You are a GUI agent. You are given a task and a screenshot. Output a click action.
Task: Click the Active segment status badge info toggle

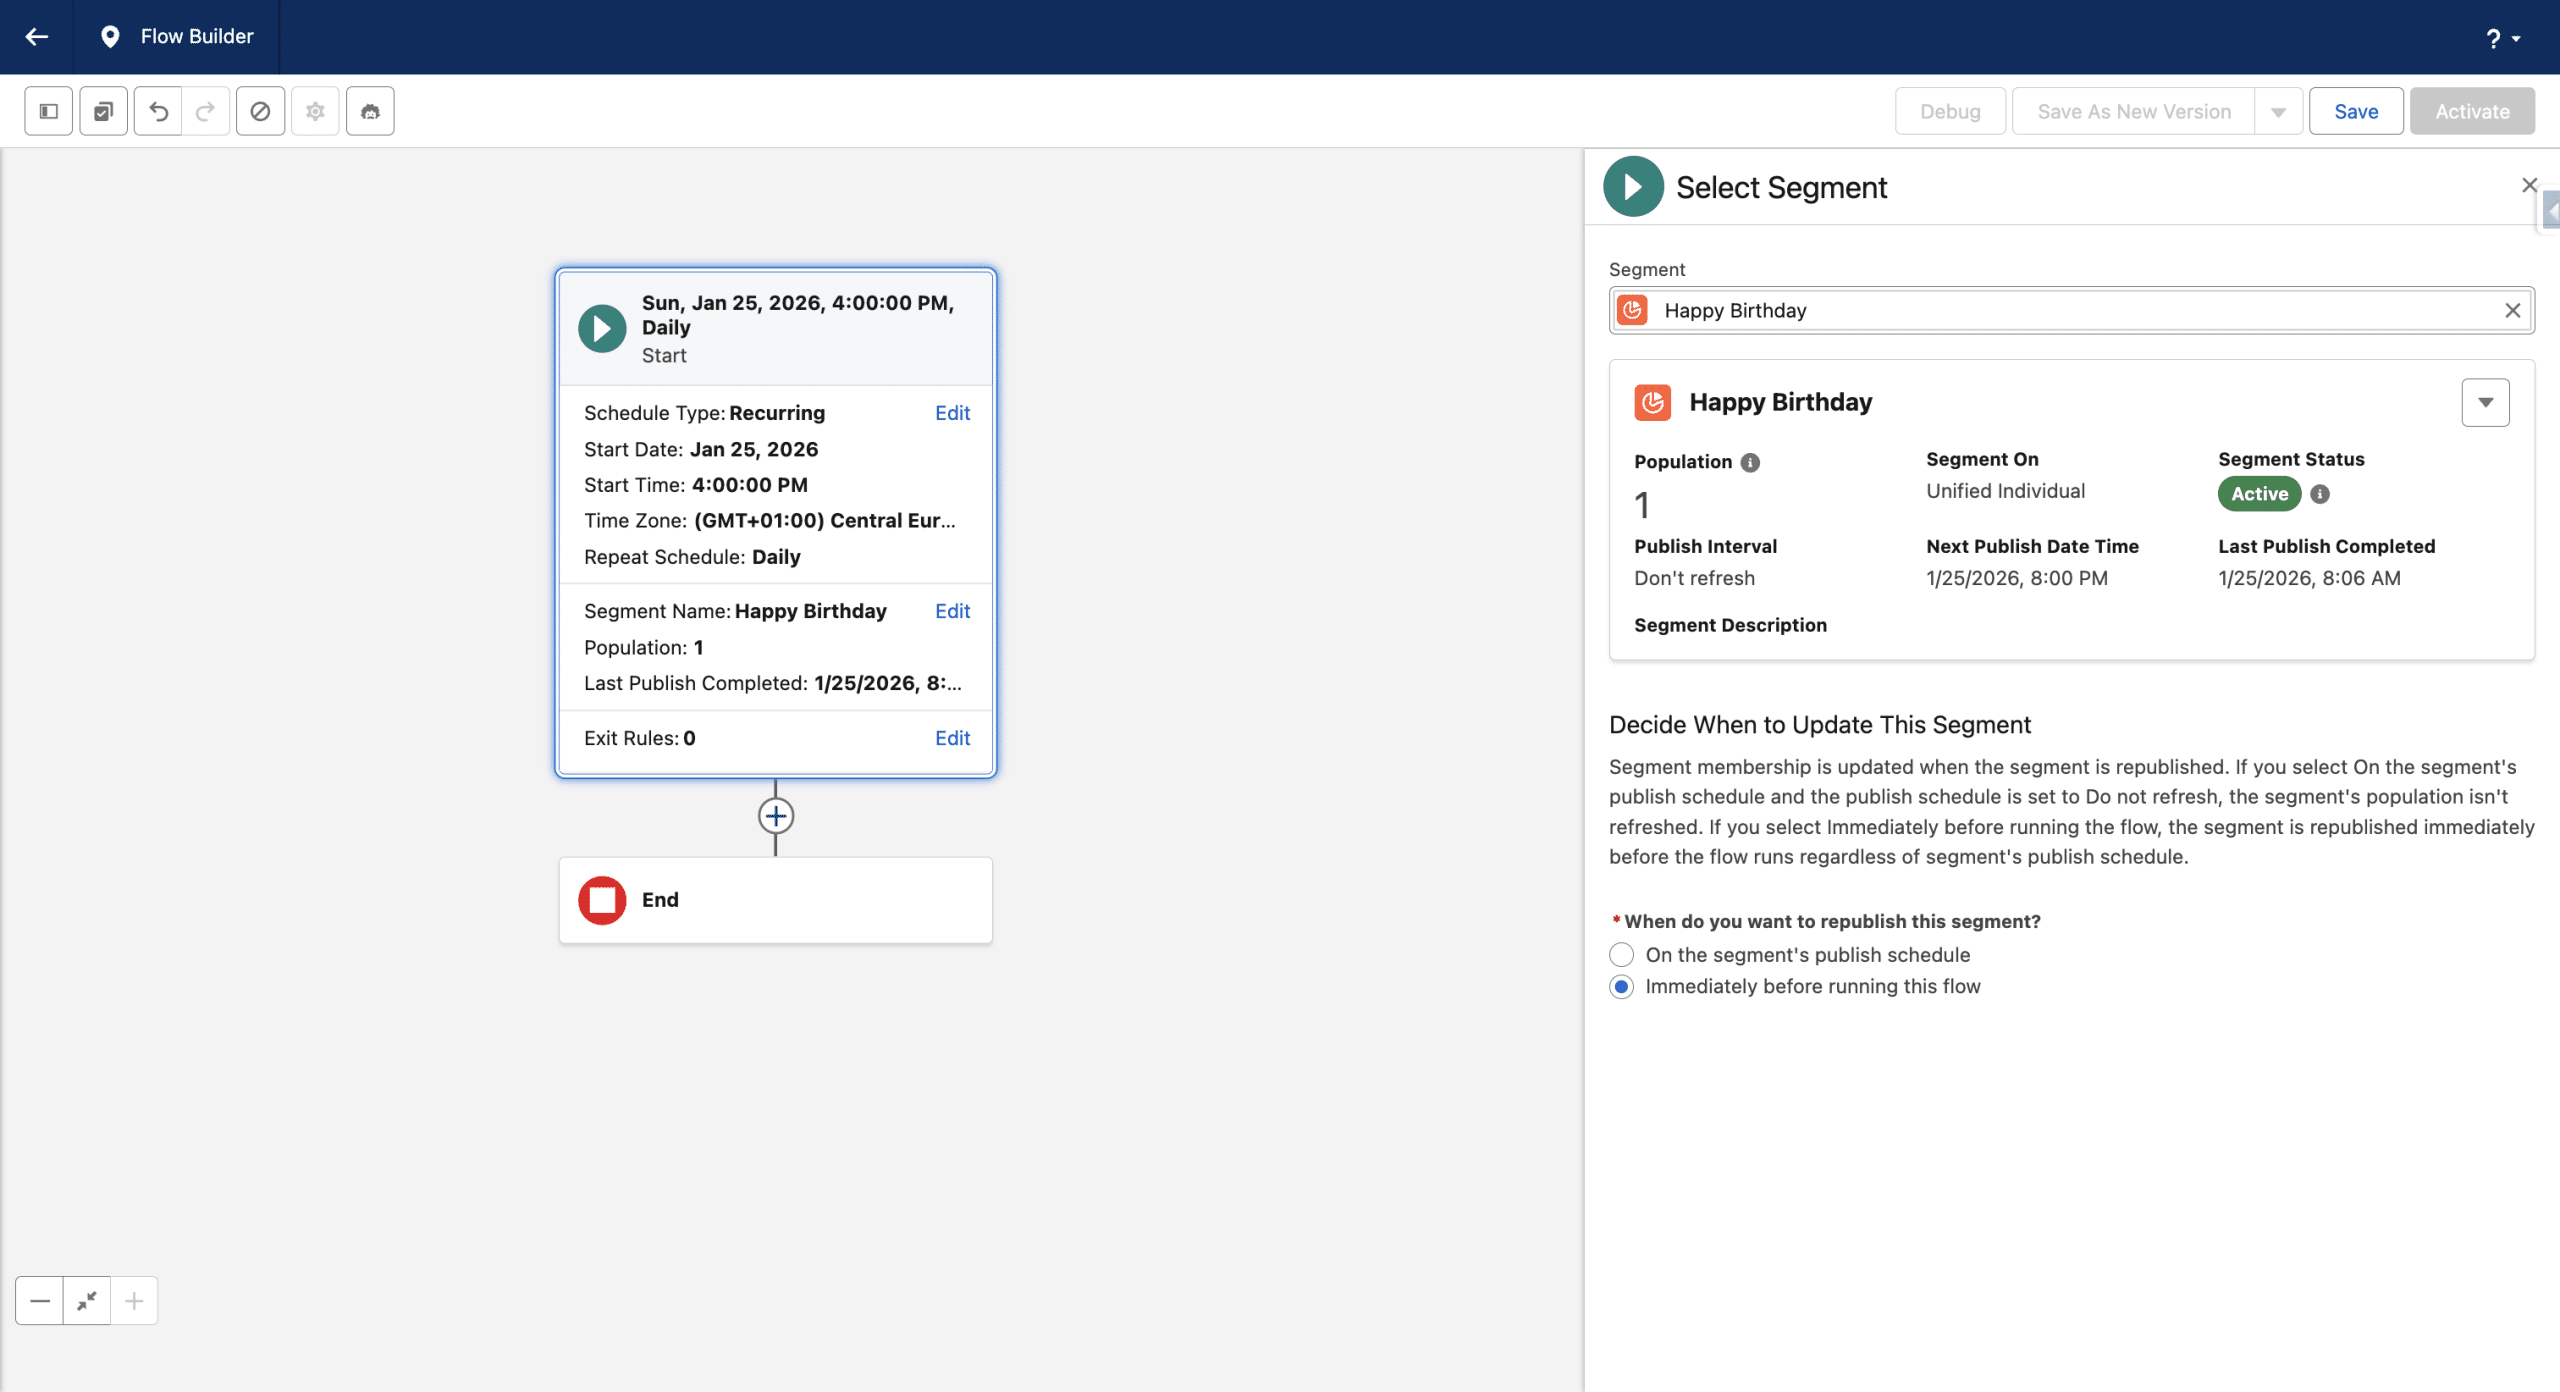click(2320, 493)
